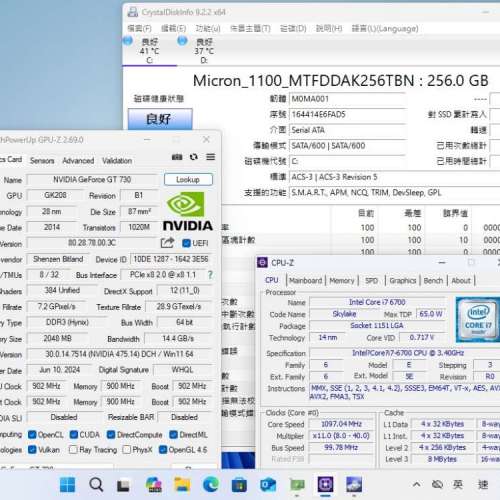Expand the system tray hidden icons chevron
Screen dimensions: 500x500
416,484
